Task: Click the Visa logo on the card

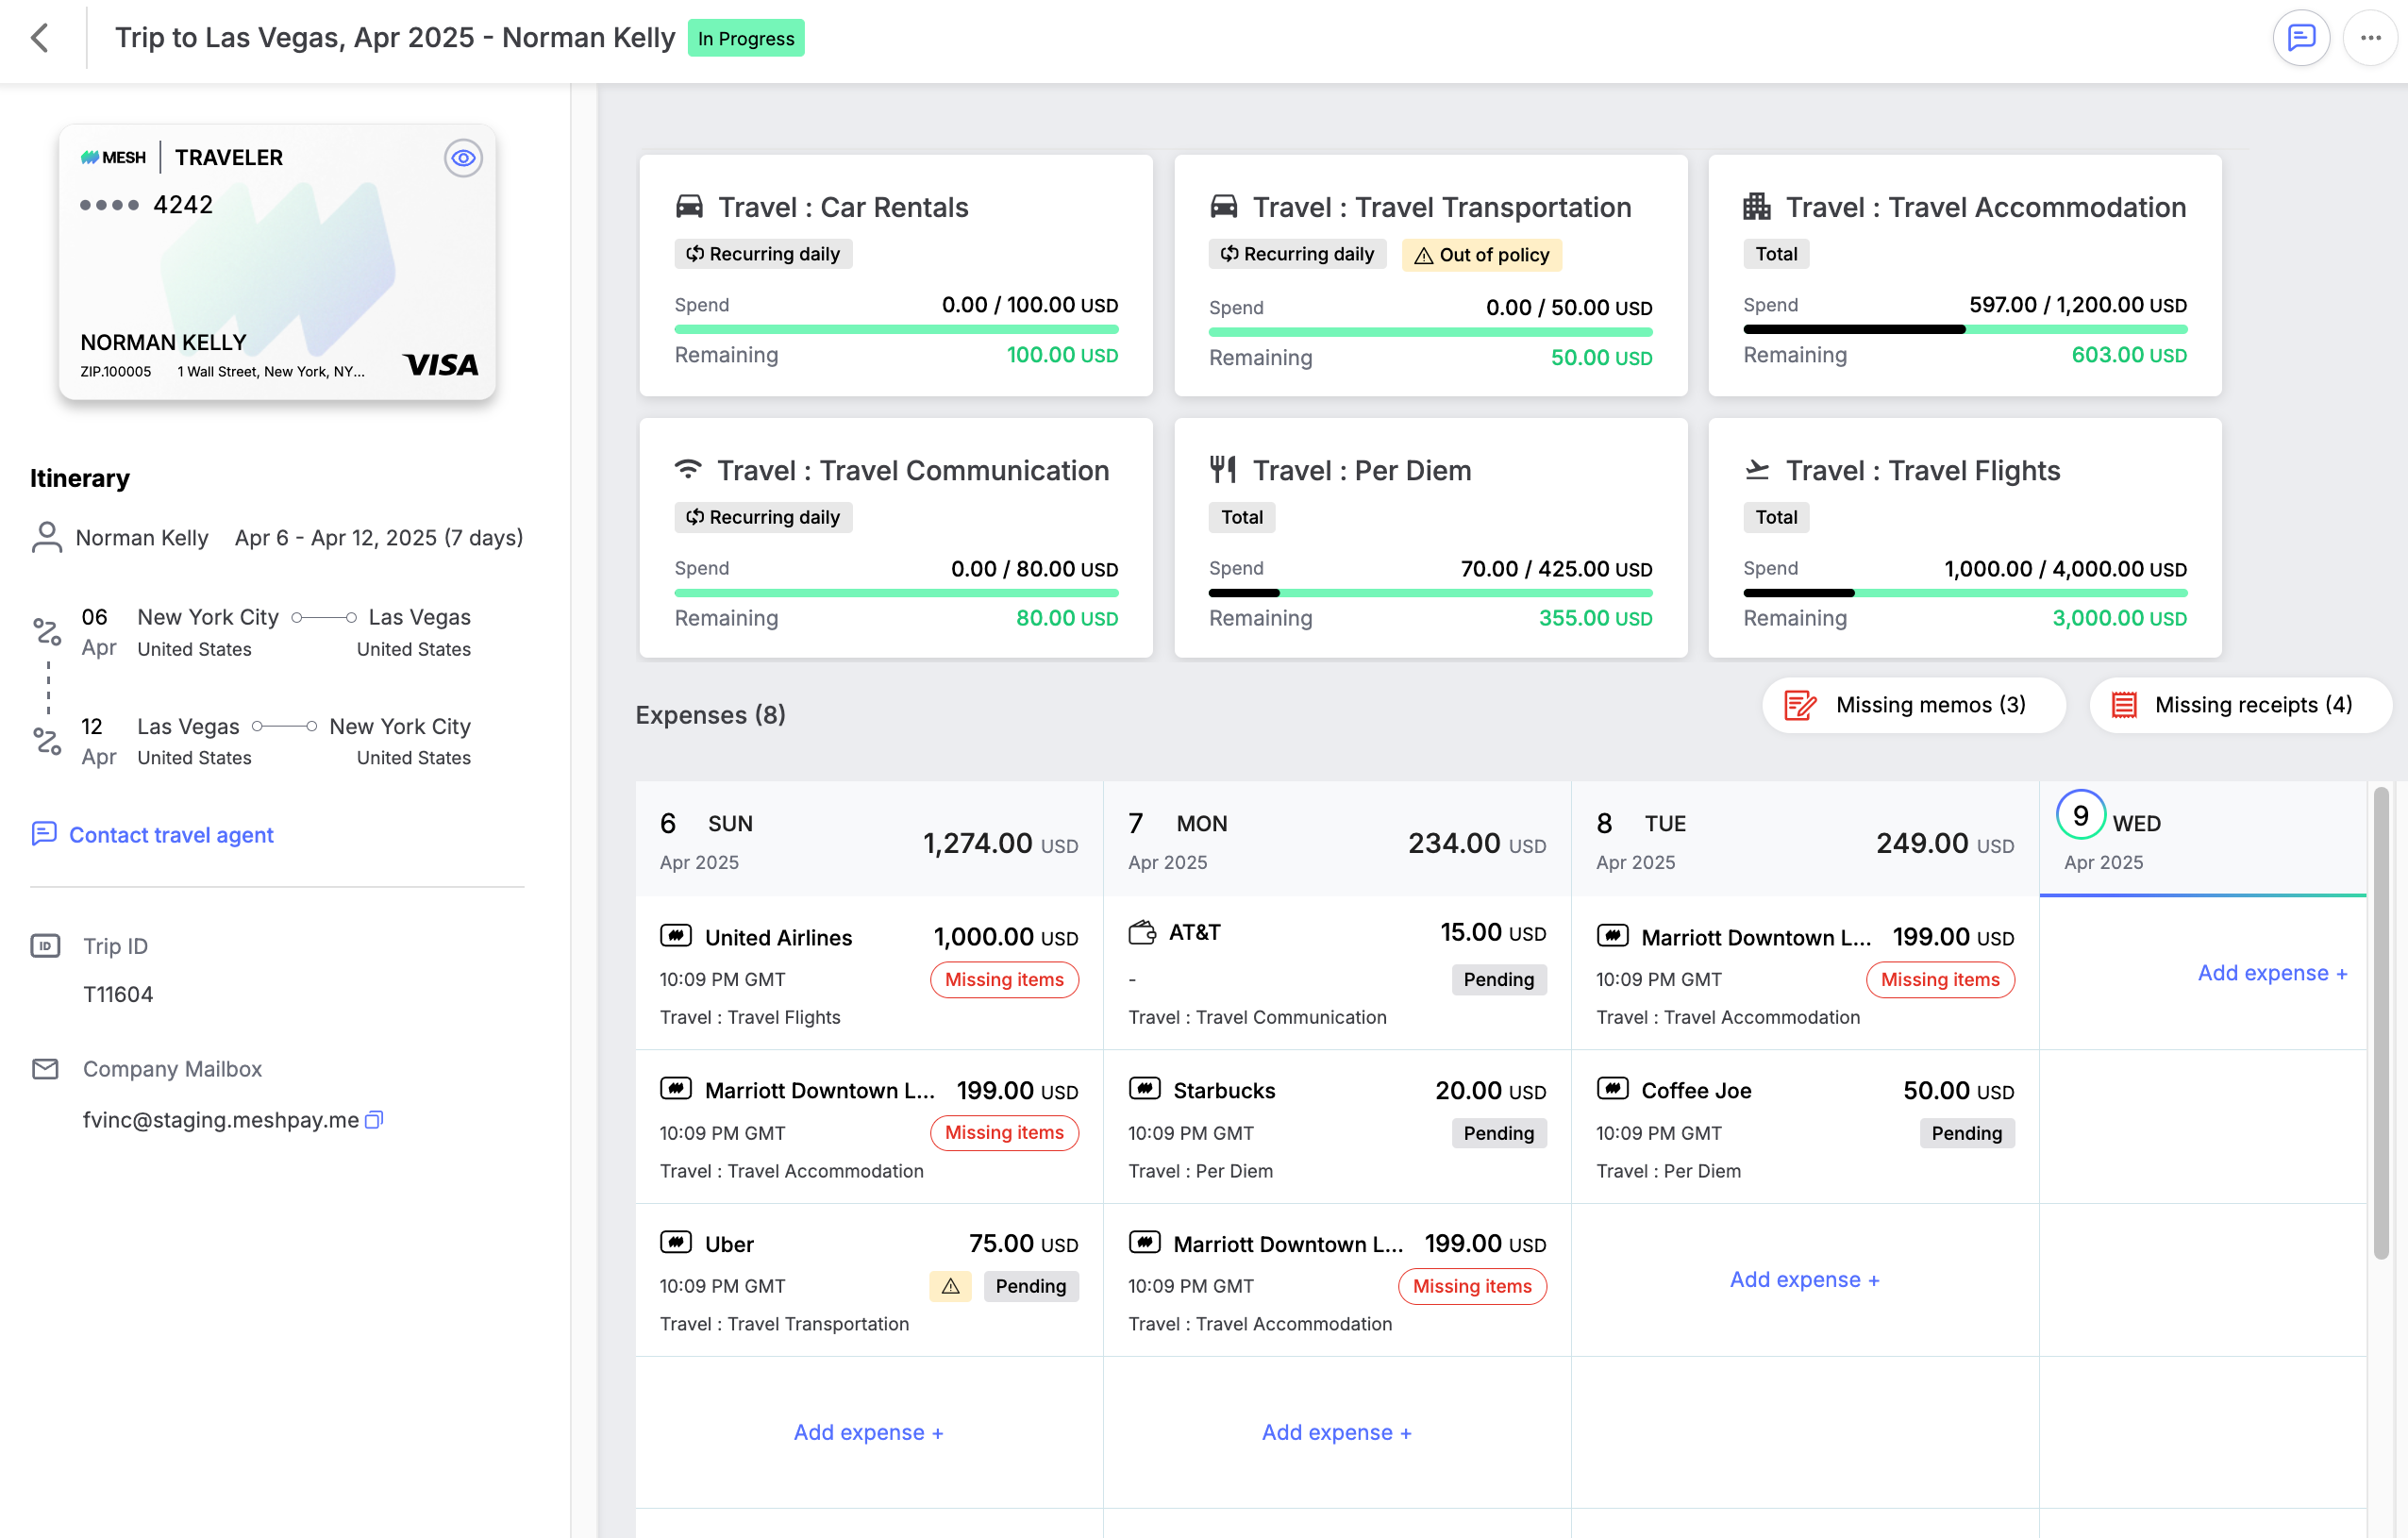Action: coord(441,364)
